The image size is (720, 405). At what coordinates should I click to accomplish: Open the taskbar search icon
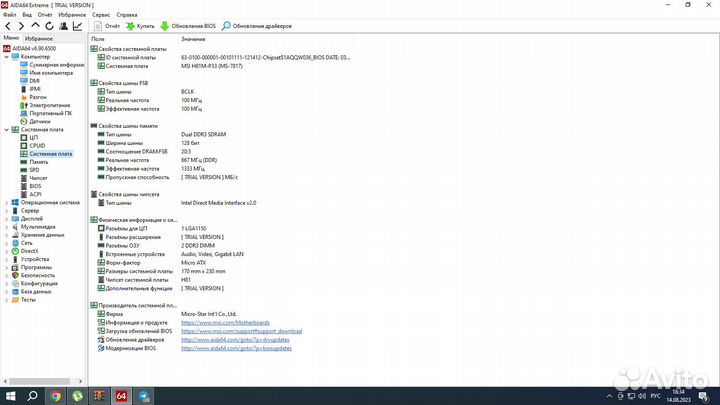pyautogui.click(x=32, y=396)
